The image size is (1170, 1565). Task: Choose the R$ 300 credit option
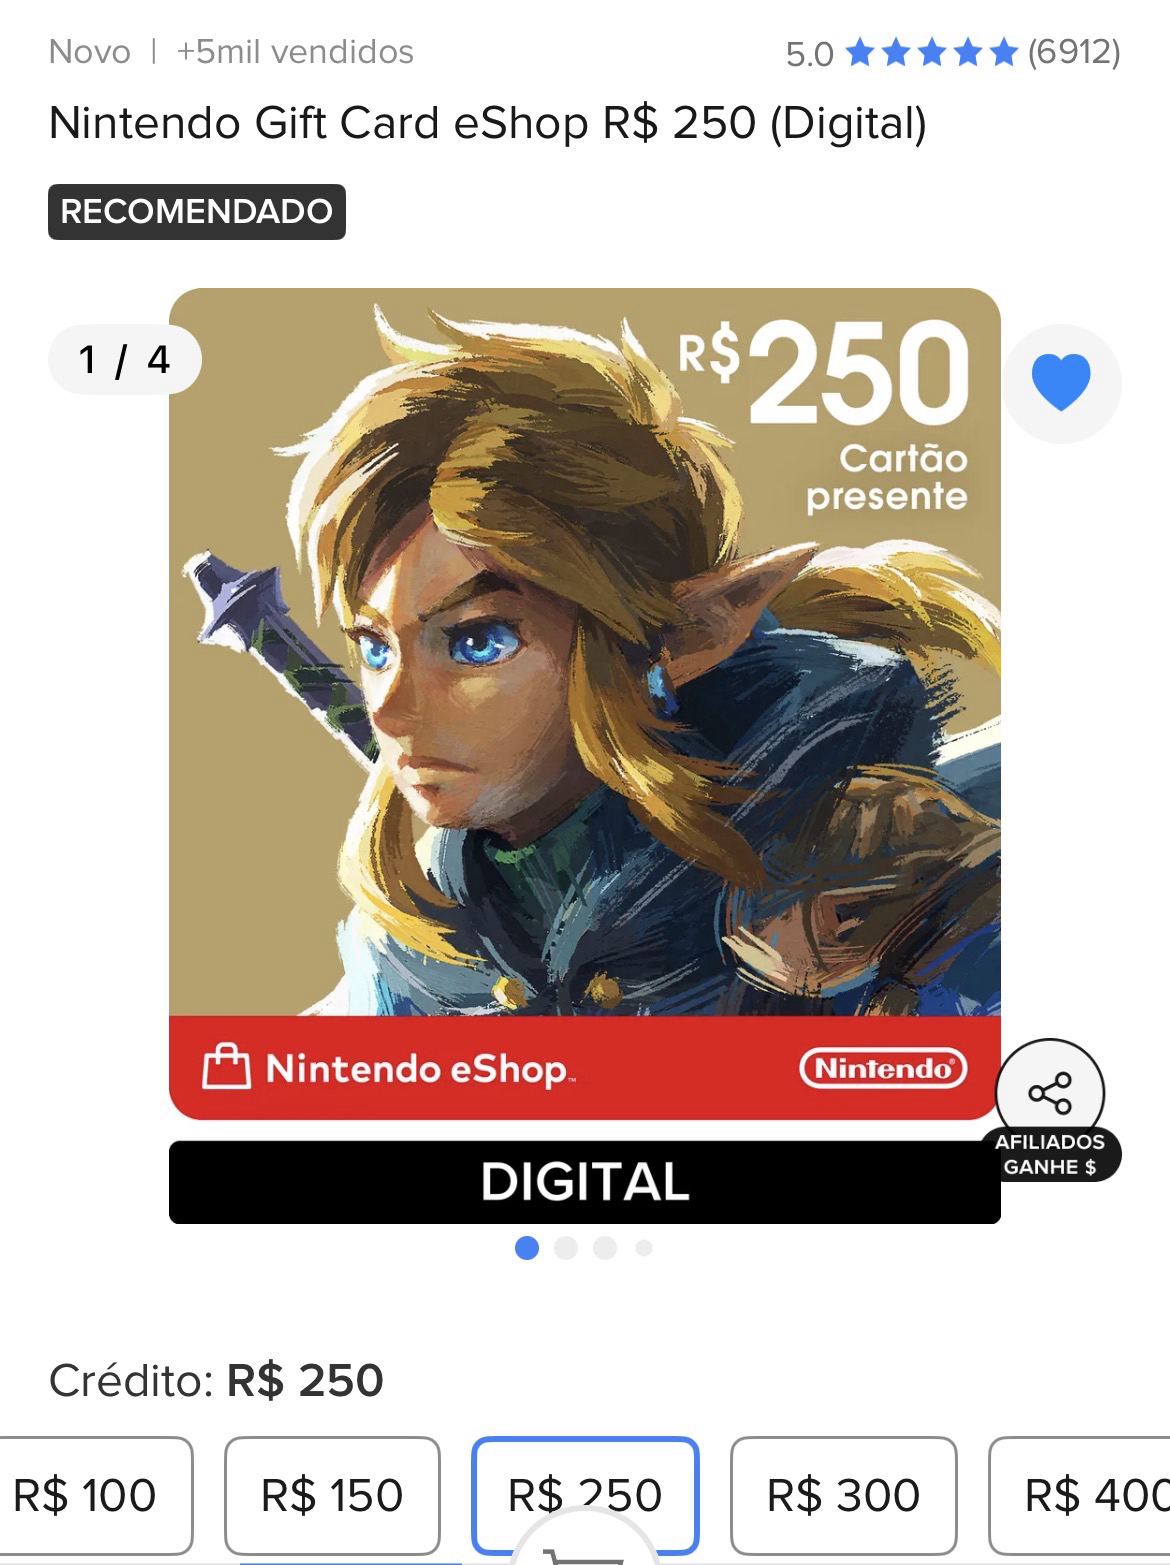click(x=843, y=1495)
